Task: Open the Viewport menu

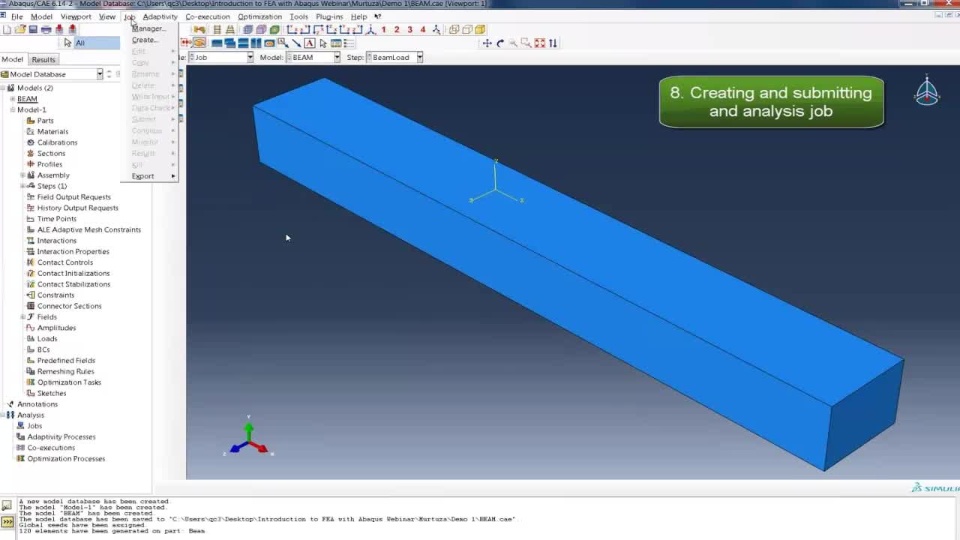Action: coord(76,17)
